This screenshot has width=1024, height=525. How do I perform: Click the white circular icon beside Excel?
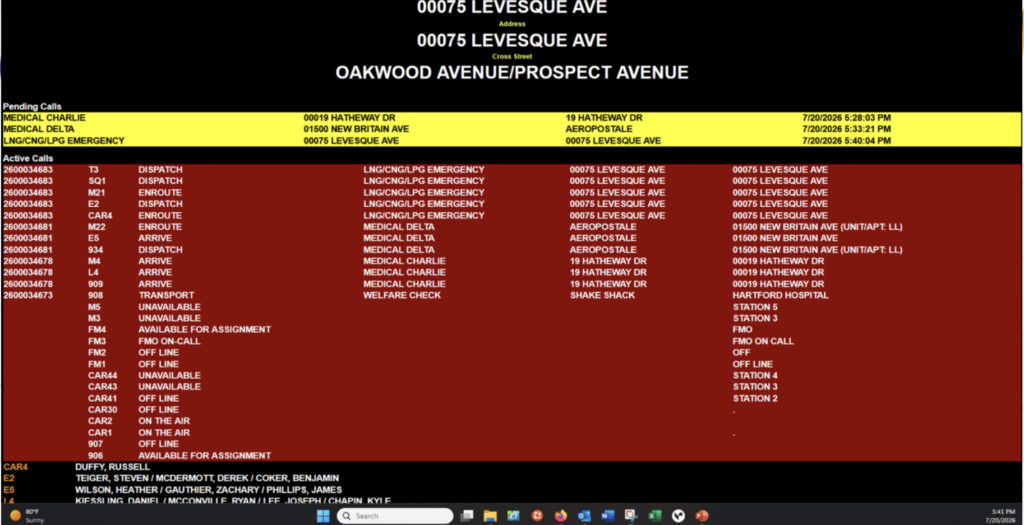click(x=679, y=516)
